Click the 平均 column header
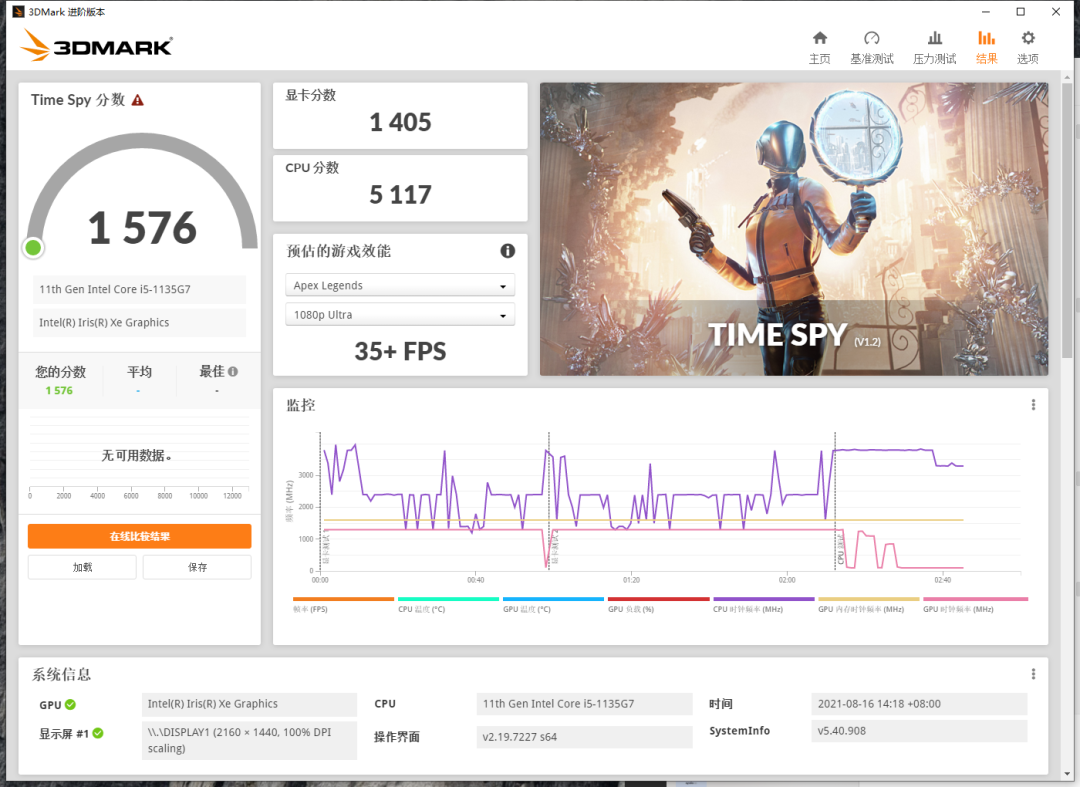This screenshot has height=787, width=1080. [139, 372]
